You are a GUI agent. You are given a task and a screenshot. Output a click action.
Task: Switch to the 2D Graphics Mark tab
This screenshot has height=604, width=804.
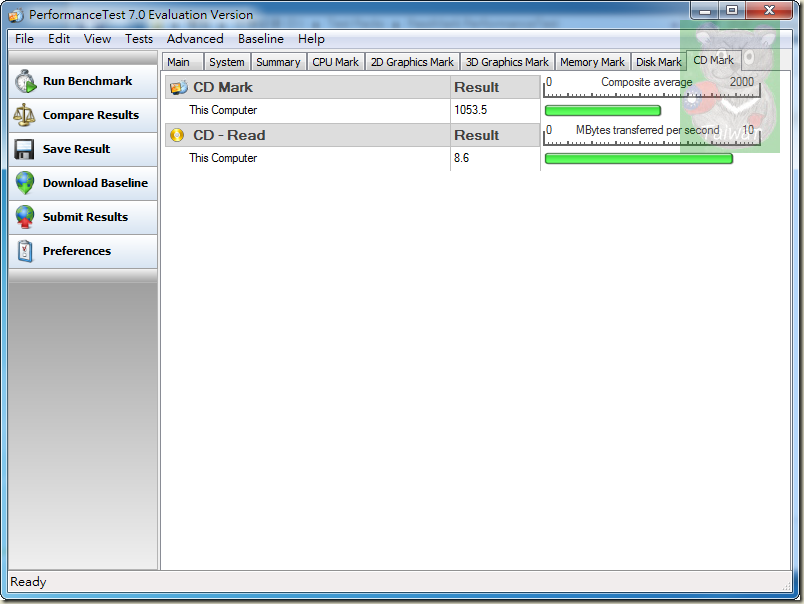pyautogui.click(x=412, y=62)
